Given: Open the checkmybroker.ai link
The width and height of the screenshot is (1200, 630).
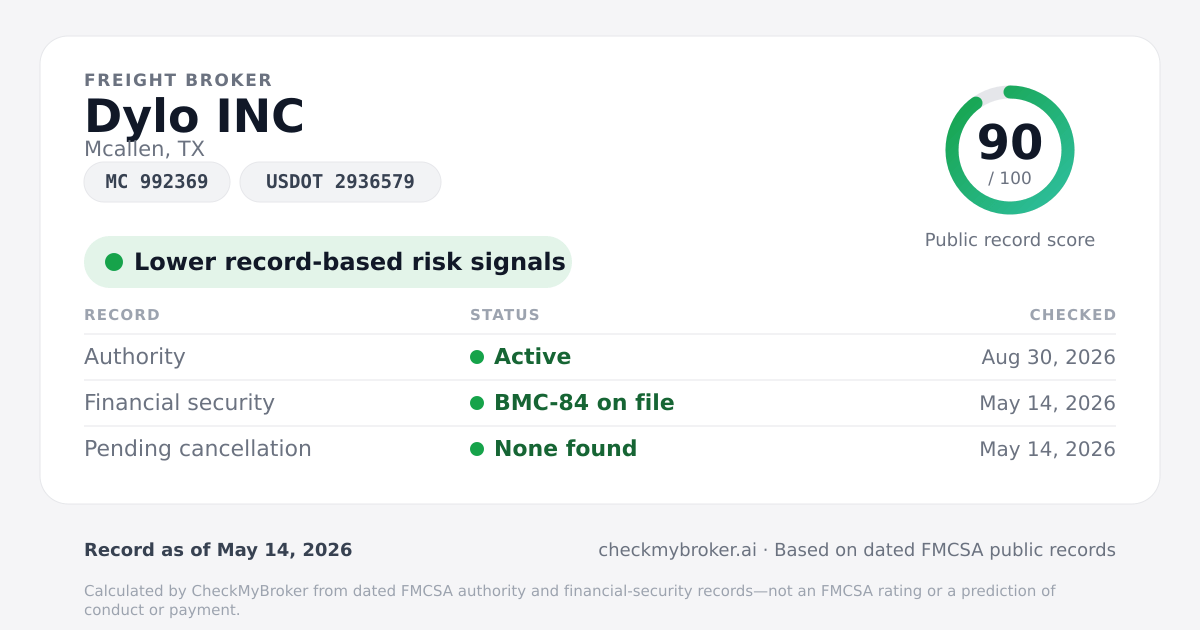Looking at the screenshot, I should click(677, 550).
